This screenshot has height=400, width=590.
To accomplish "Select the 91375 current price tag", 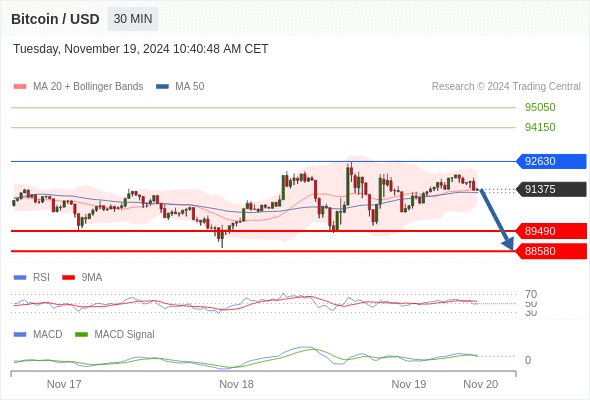I will click(x=551, y=189).
